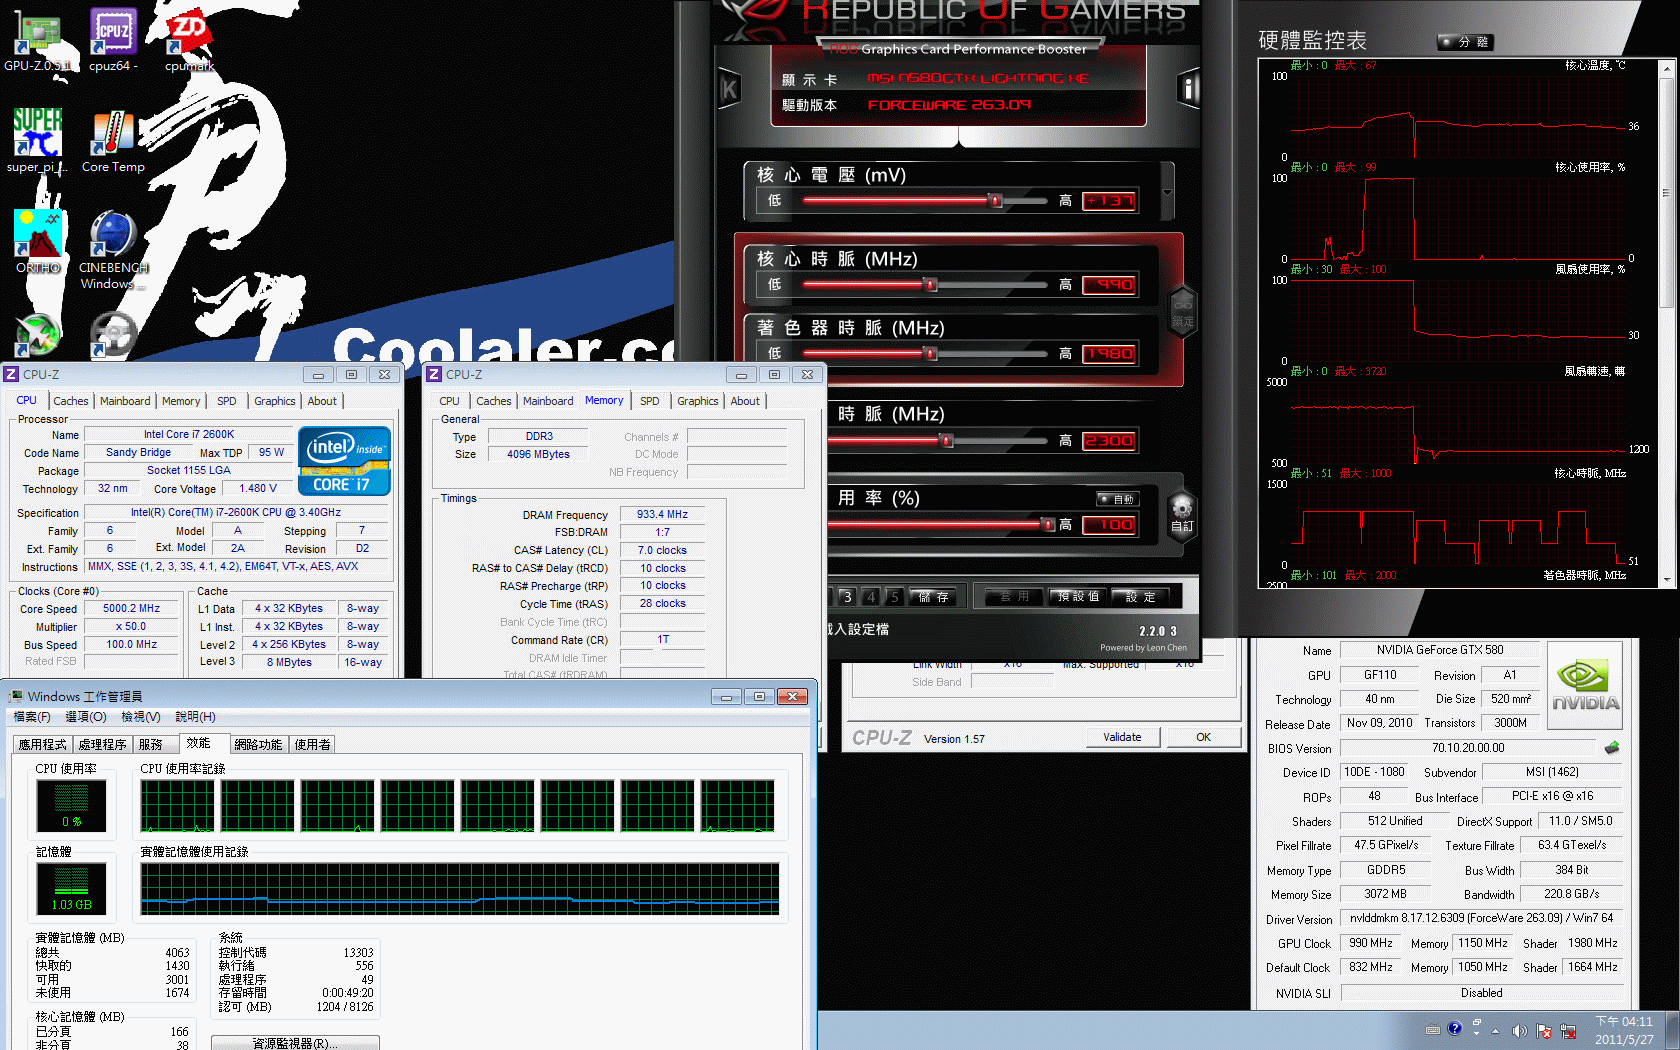Viewport: 1680px width, 1050px height.
Task: Expand the core voltage dropdown arrow
Action: pos(1167,192)
